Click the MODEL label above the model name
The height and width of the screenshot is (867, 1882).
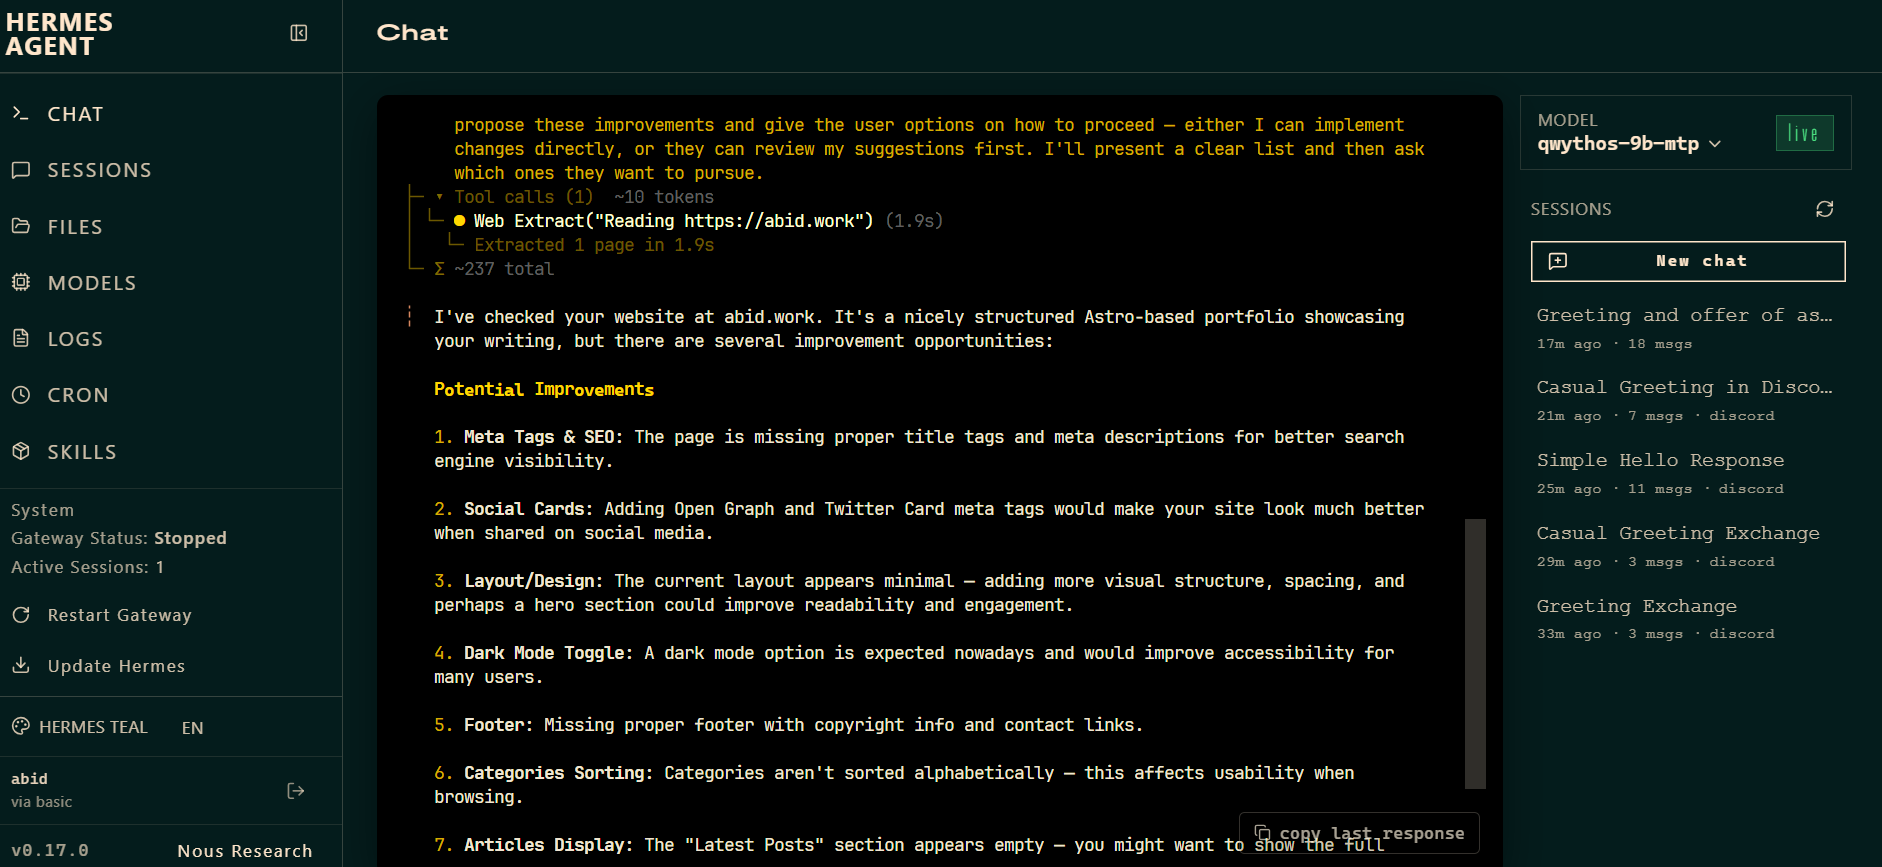[x=1567, y=120]
